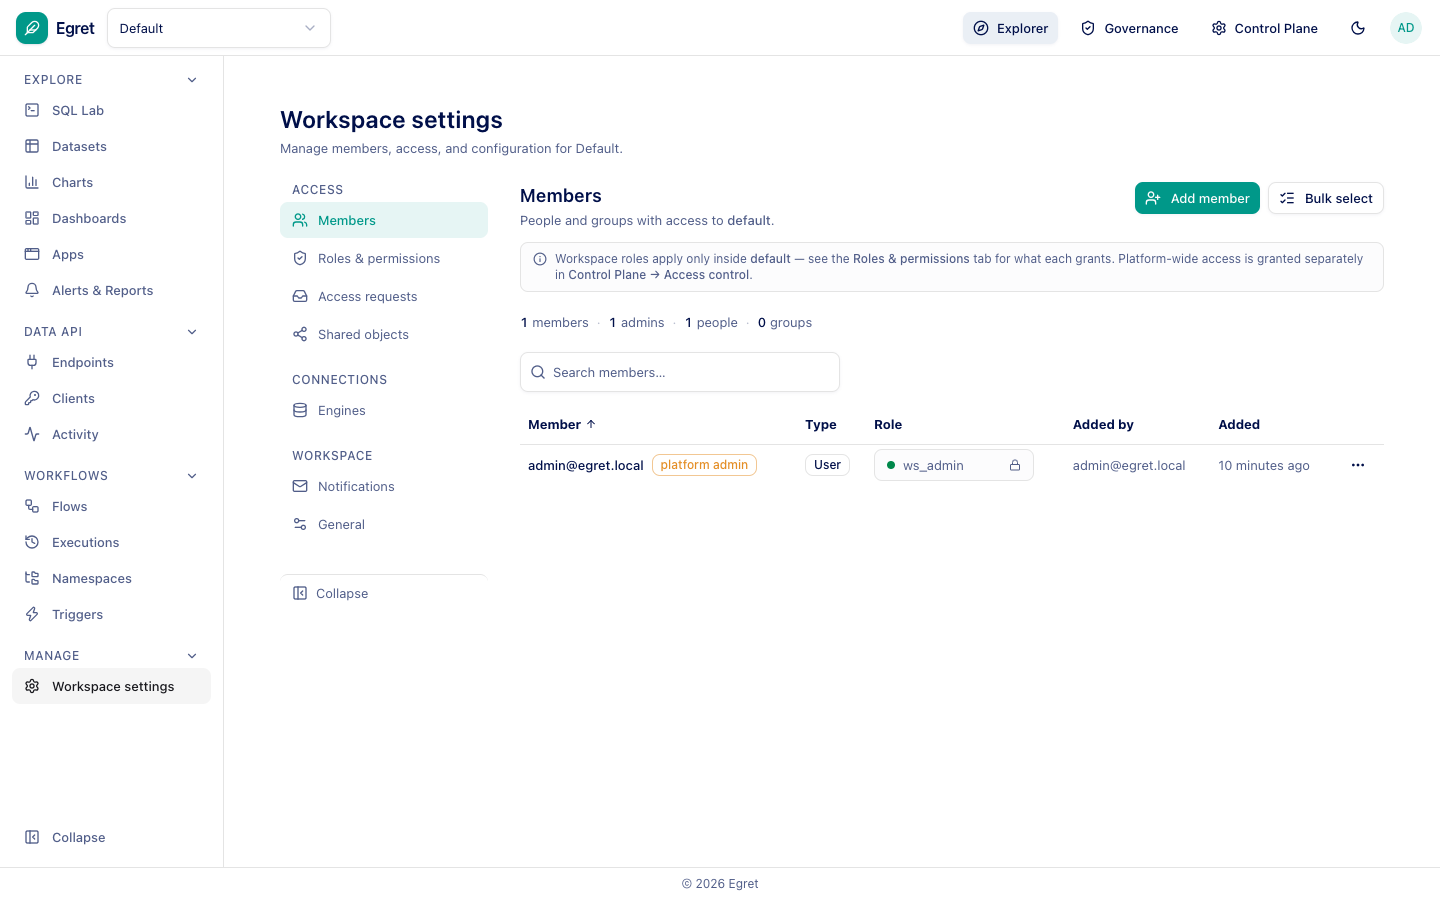Open Dashboards in the sidebar
1440x900 pixels.
point(111,218)
